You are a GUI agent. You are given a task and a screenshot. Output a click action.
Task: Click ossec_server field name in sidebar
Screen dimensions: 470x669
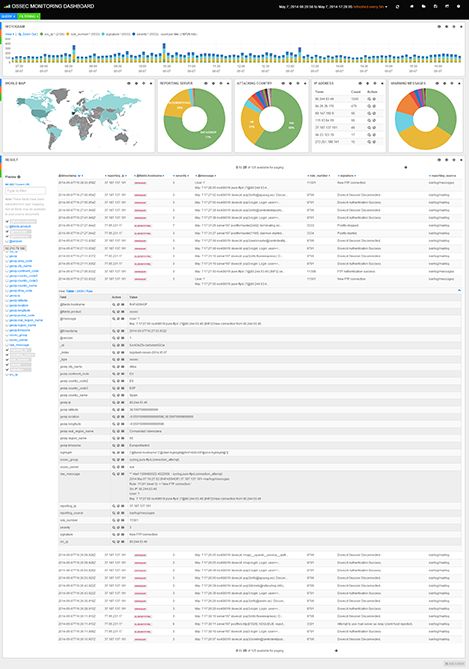19,340
